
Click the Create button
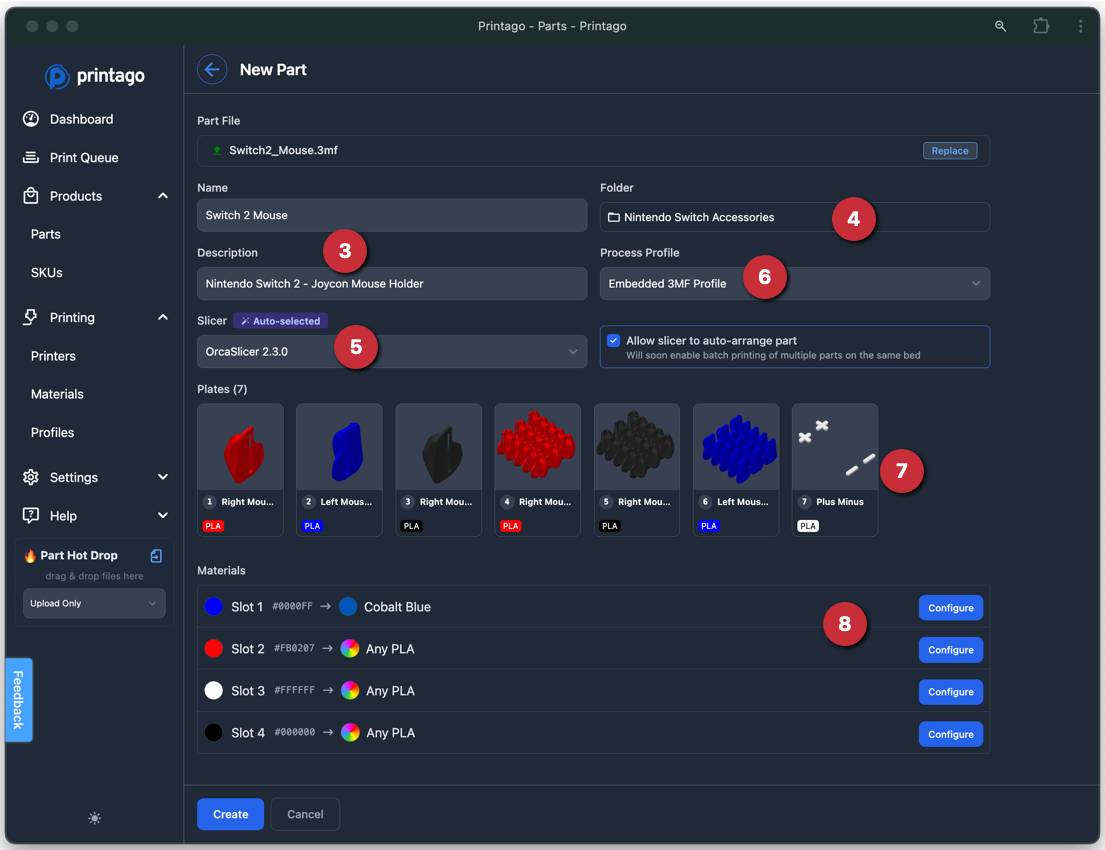[x=230, y=814]
